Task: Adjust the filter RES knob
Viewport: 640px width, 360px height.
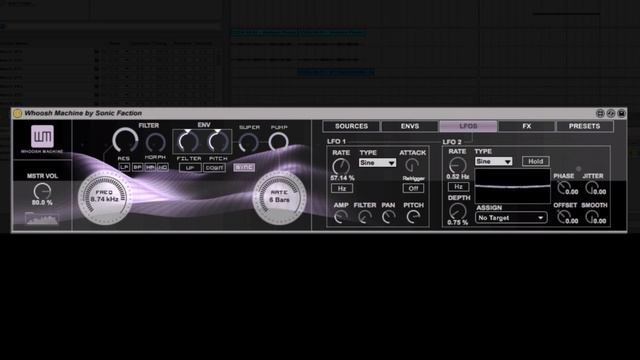Action: point(125,141)
